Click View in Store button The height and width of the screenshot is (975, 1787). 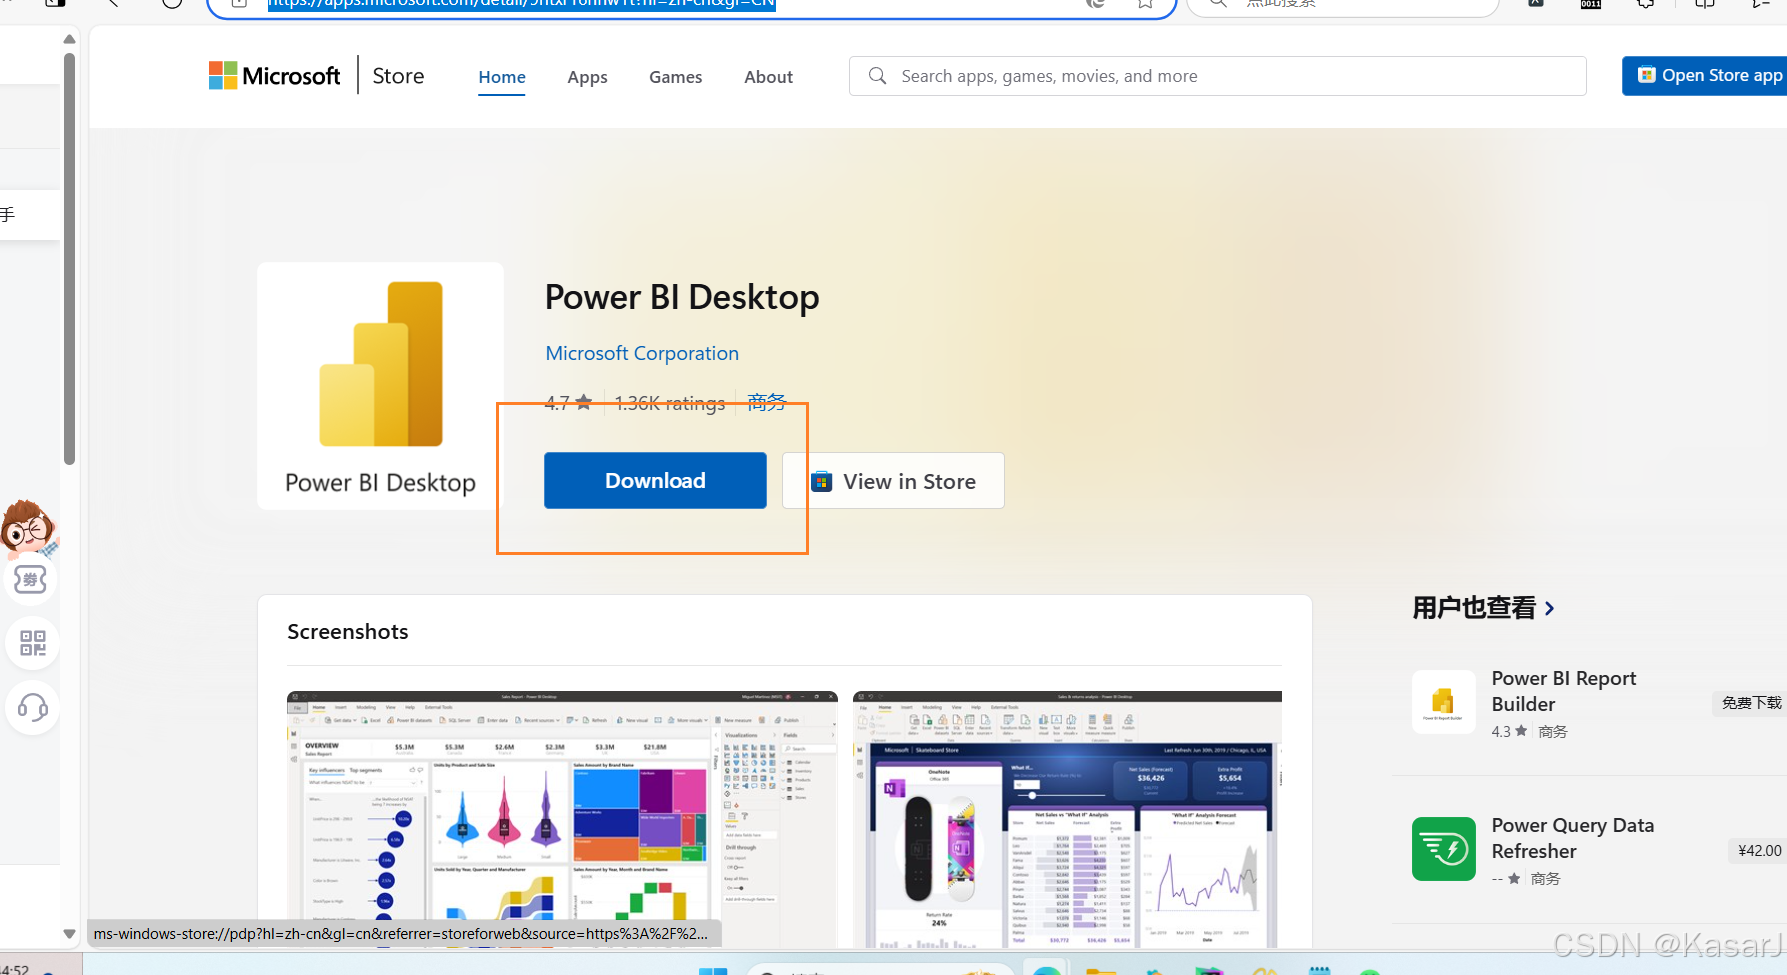click(x=893, y=481)
